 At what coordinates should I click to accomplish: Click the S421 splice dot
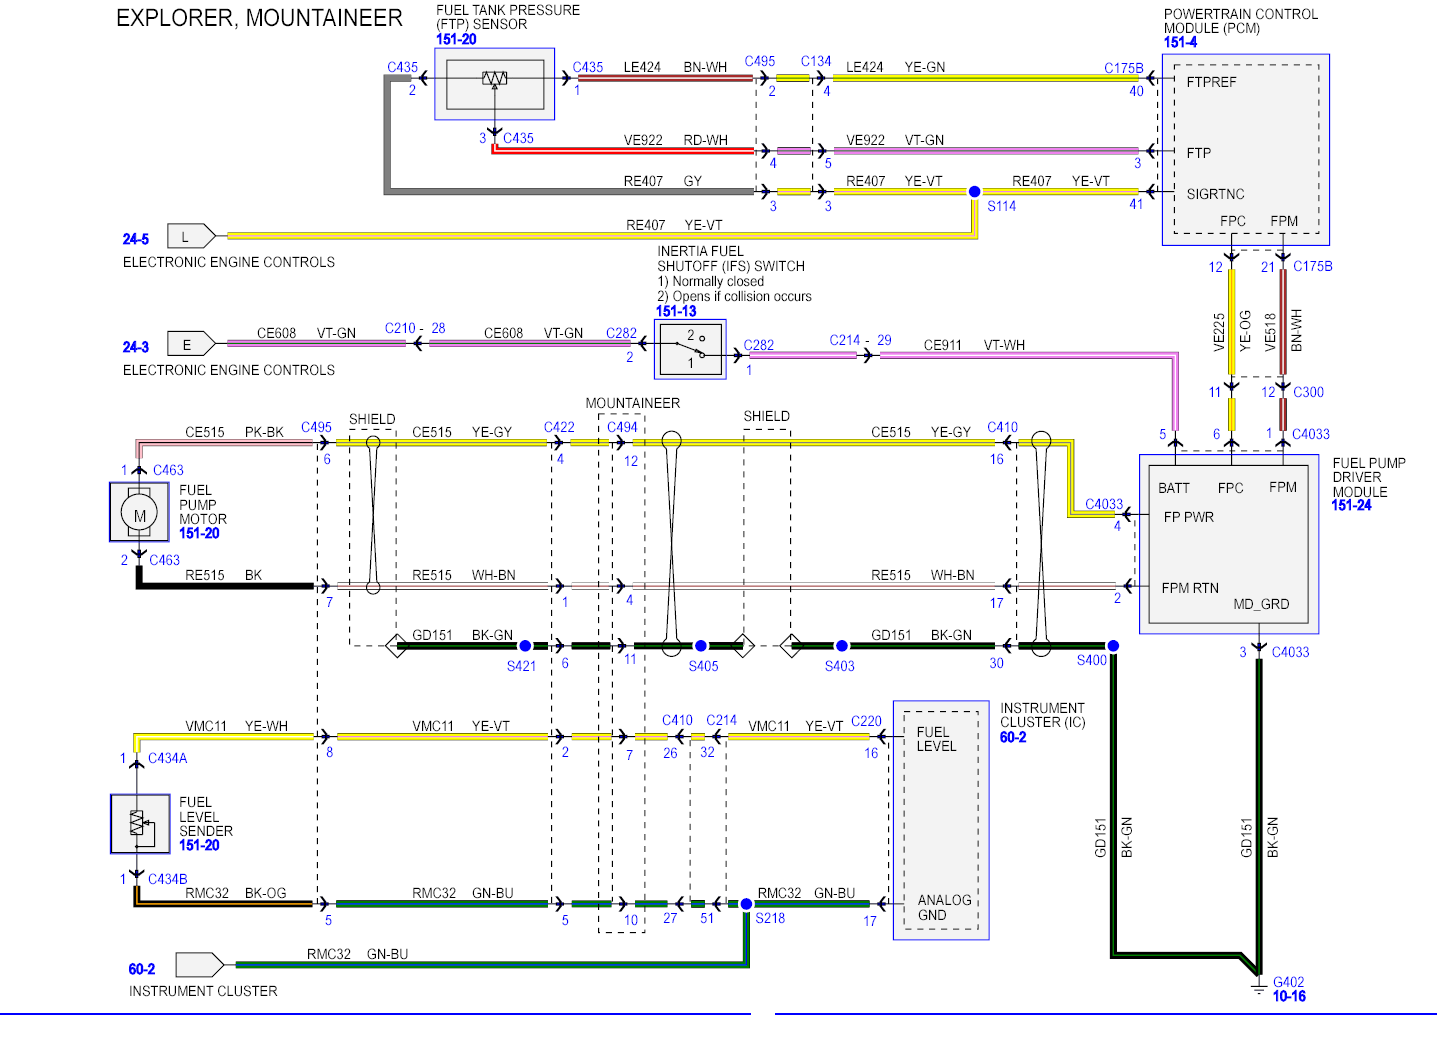(x=525, y=646)
